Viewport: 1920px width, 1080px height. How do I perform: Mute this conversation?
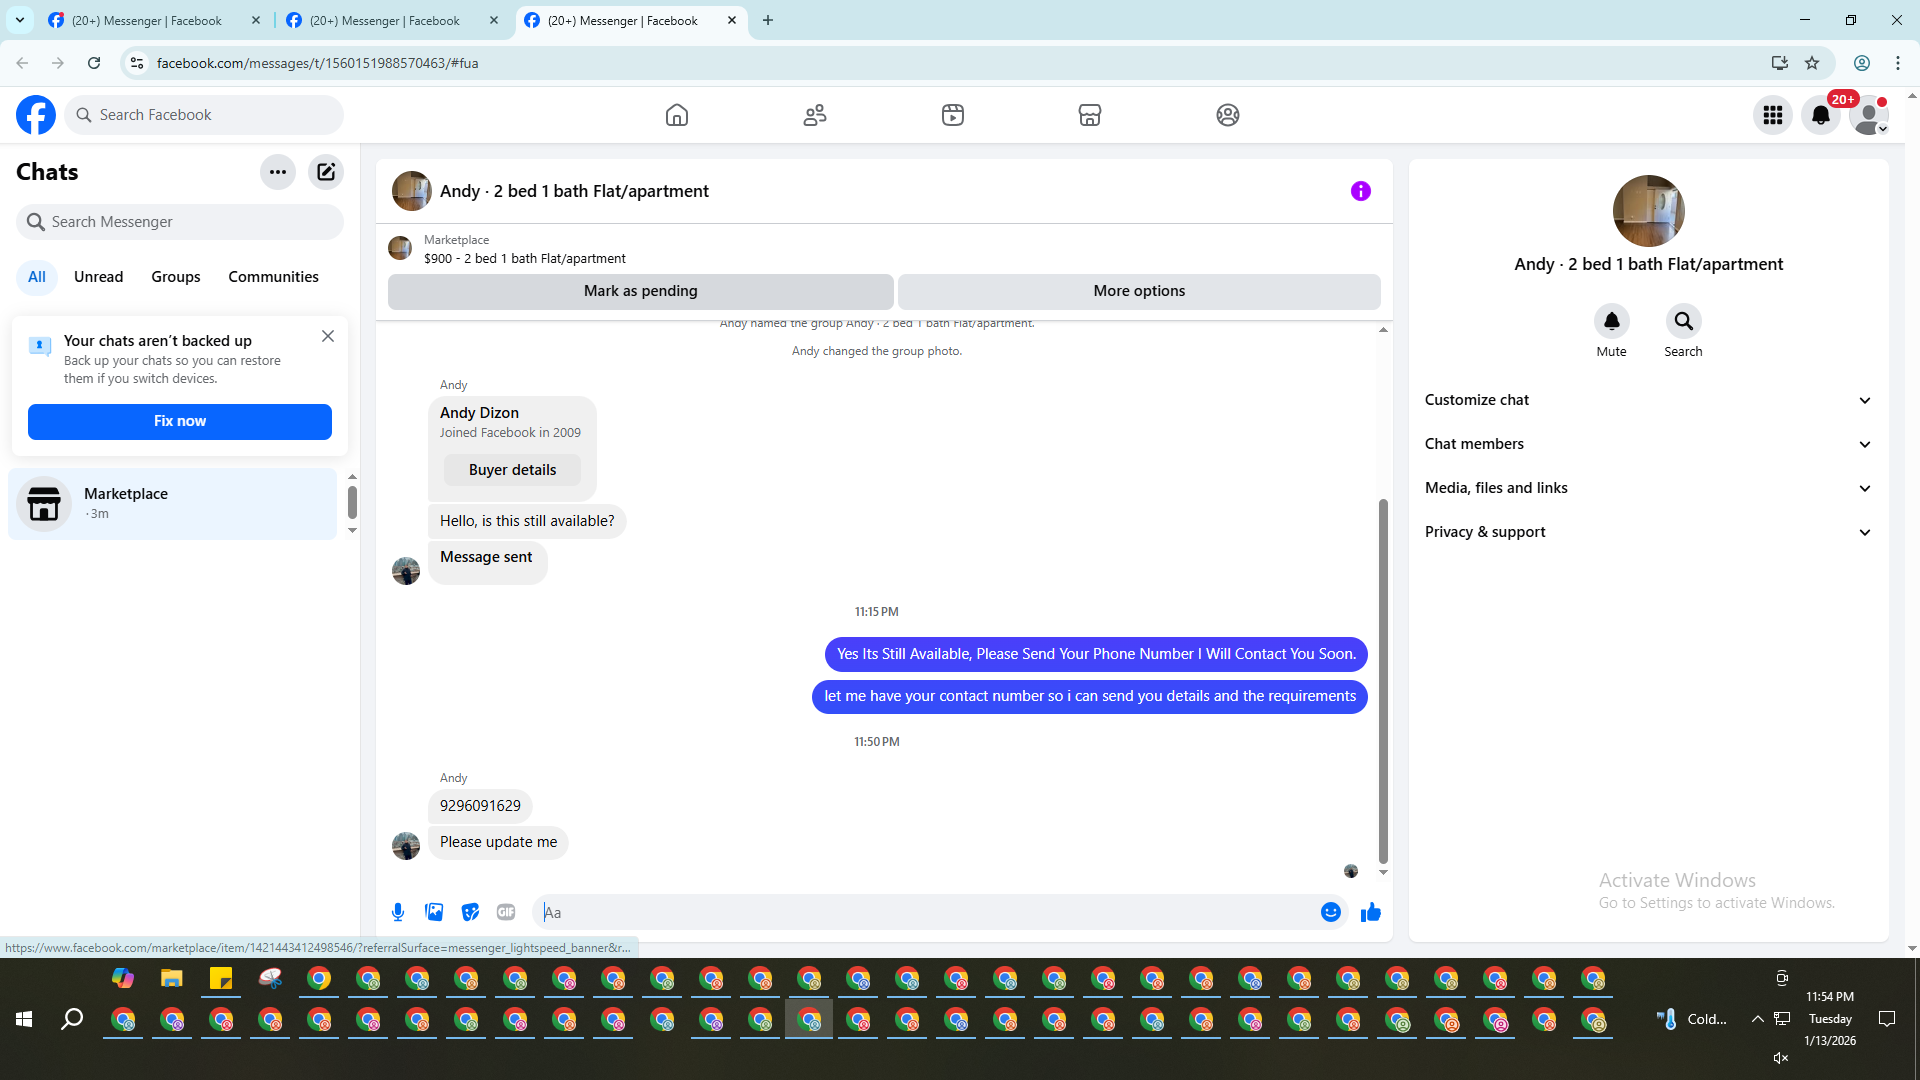click(x=1611, y=322)
